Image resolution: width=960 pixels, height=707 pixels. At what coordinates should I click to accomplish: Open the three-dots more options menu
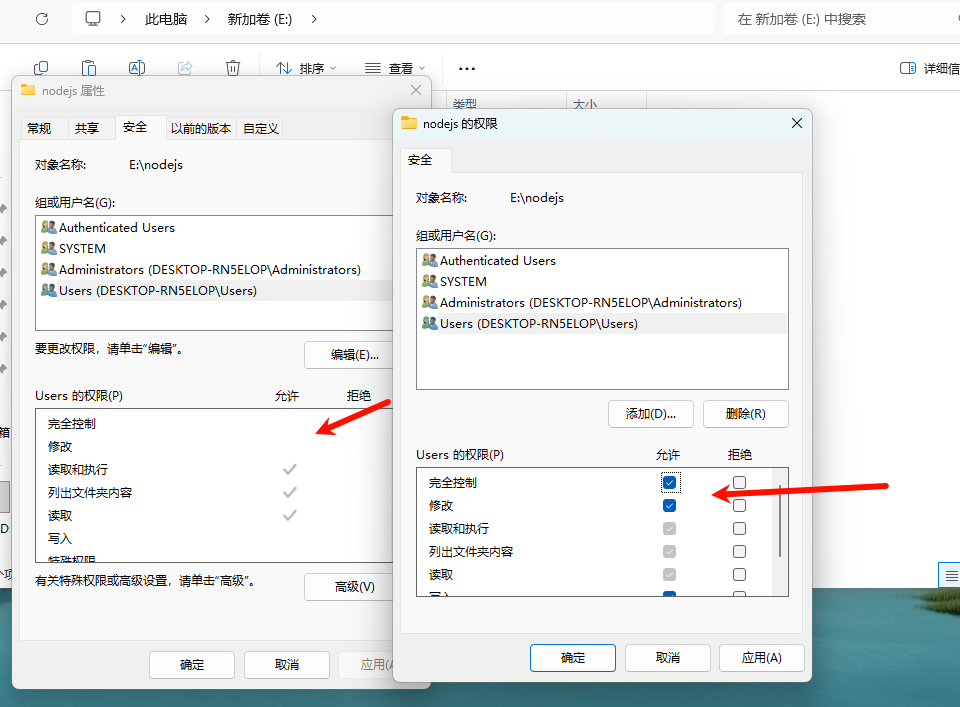pyautogui.click(x=467, y=69)
